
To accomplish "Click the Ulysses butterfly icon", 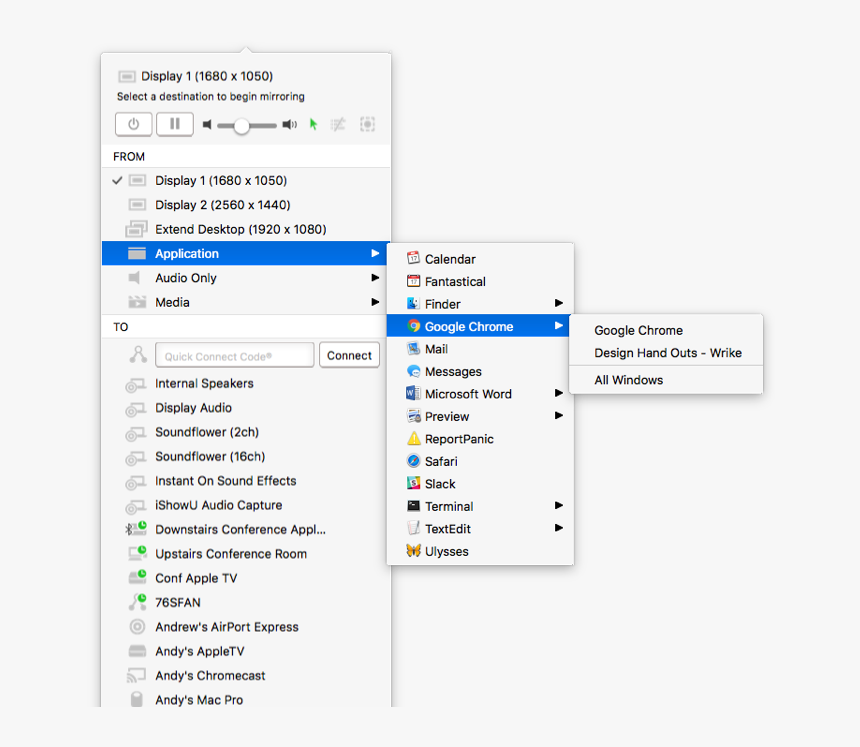I will pyautogui.click(x=414, y=551).
